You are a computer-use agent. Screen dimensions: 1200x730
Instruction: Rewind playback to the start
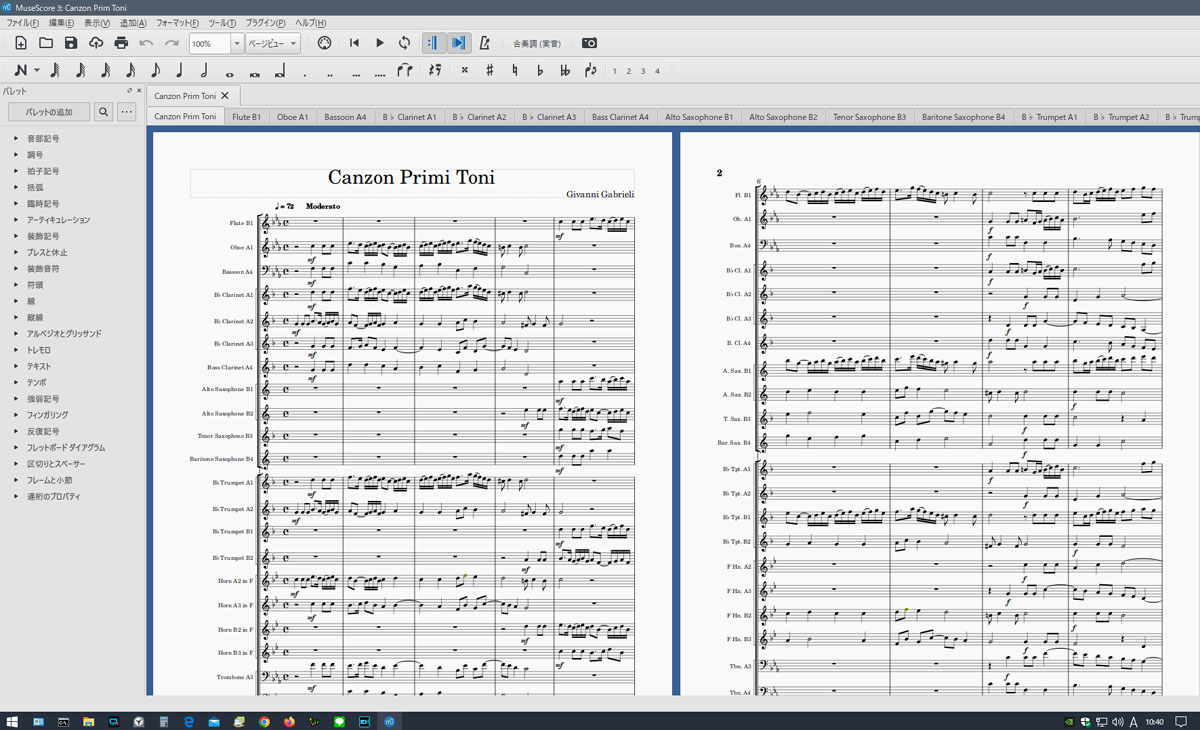click(x=354, y=43)
